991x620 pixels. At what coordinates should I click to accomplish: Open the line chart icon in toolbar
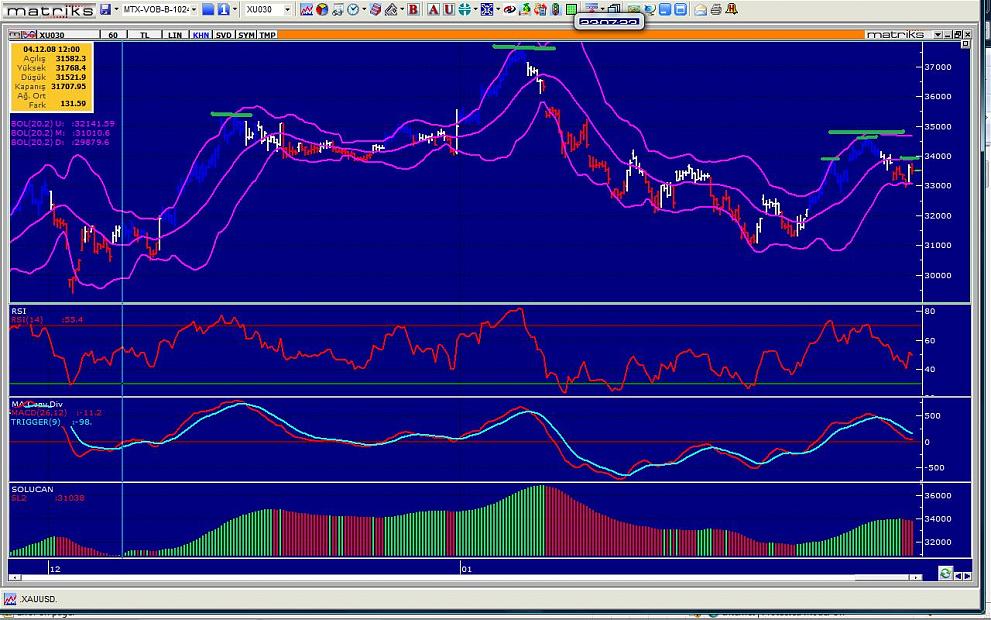click(307, 9)
